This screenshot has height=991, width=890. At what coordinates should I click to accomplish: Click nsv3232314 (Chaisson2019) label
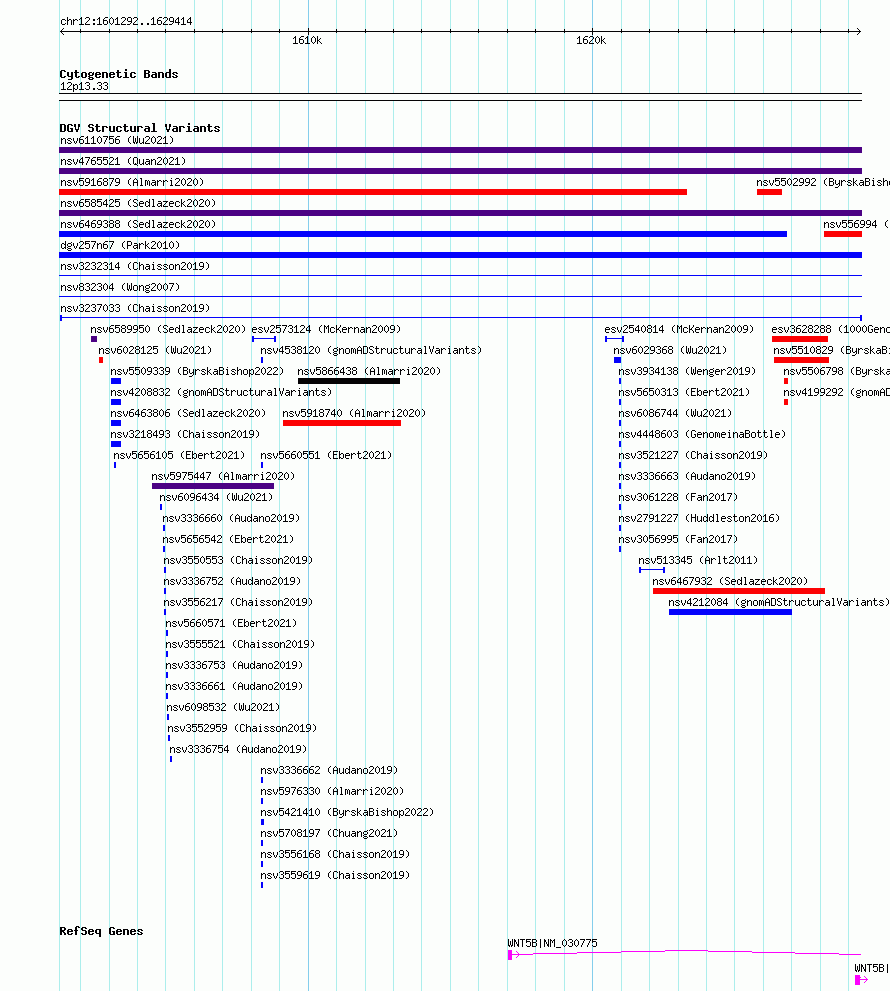pyautogui.click(x=135, y=266)
